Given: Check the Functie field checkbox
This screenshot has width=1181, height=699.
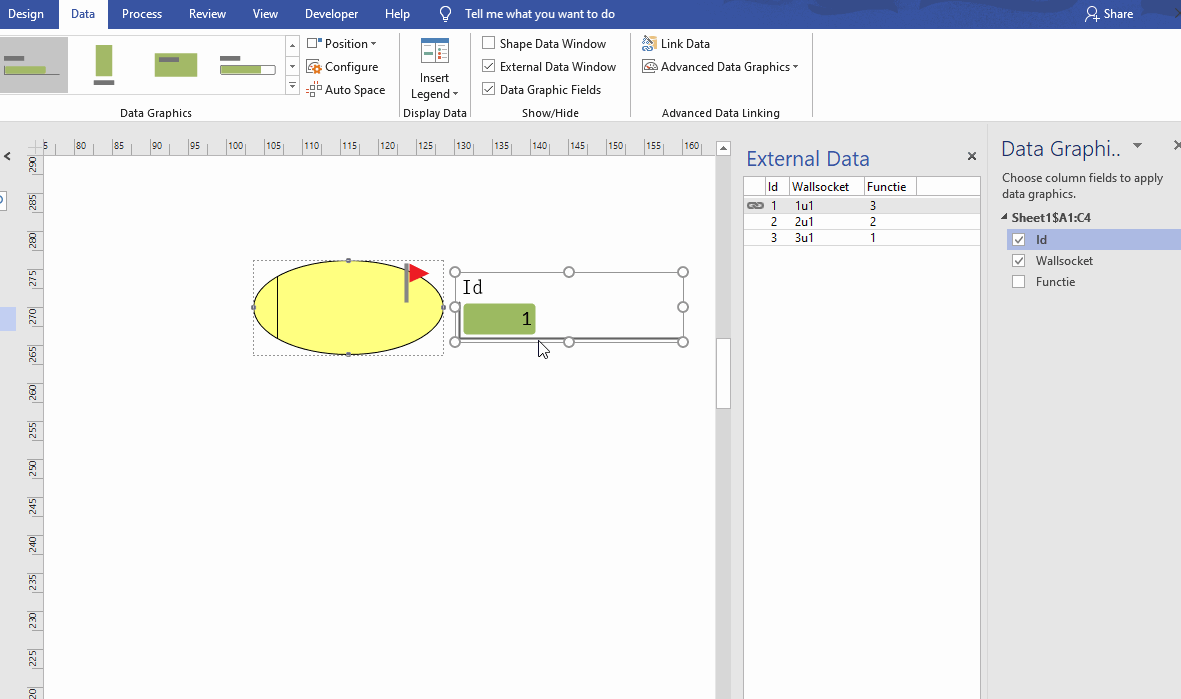Looking at the screenshot, I should [x=1018, y=282].
